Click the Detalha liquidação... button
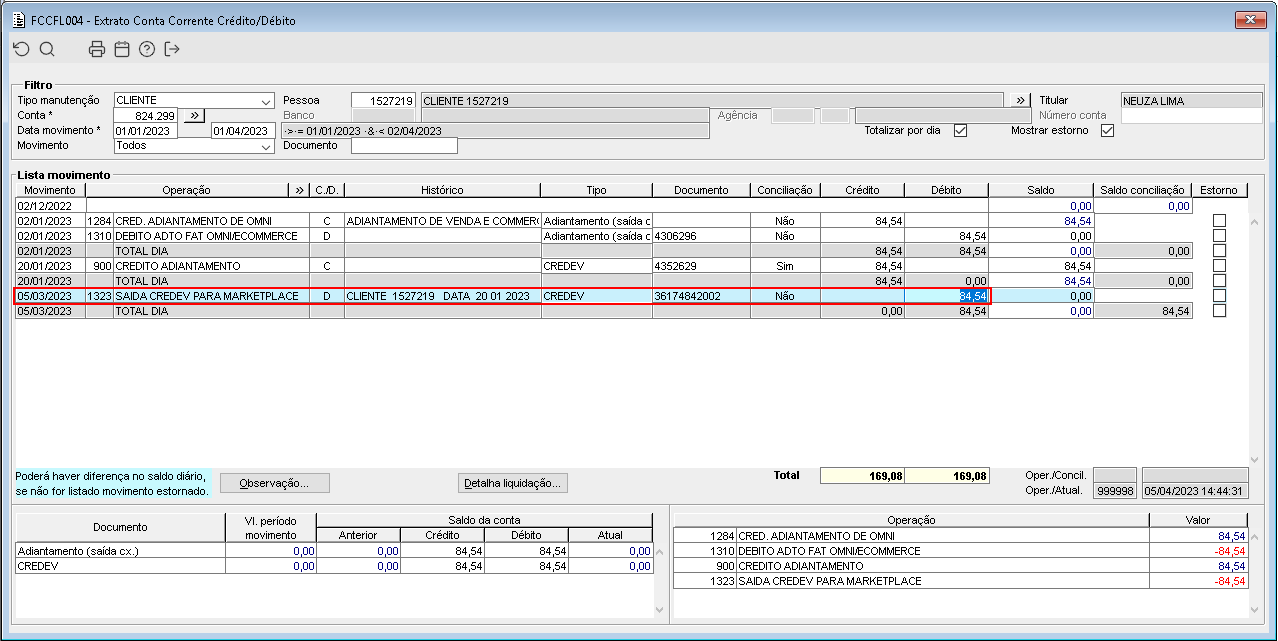Screen dimensions: 1278x641 coord(513,483)
